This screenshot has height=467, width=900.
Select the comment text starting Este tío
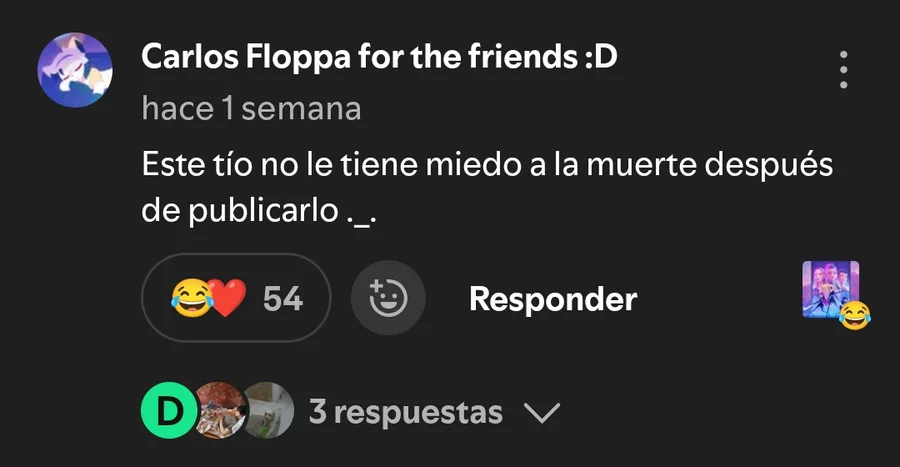tap(487, 188)
